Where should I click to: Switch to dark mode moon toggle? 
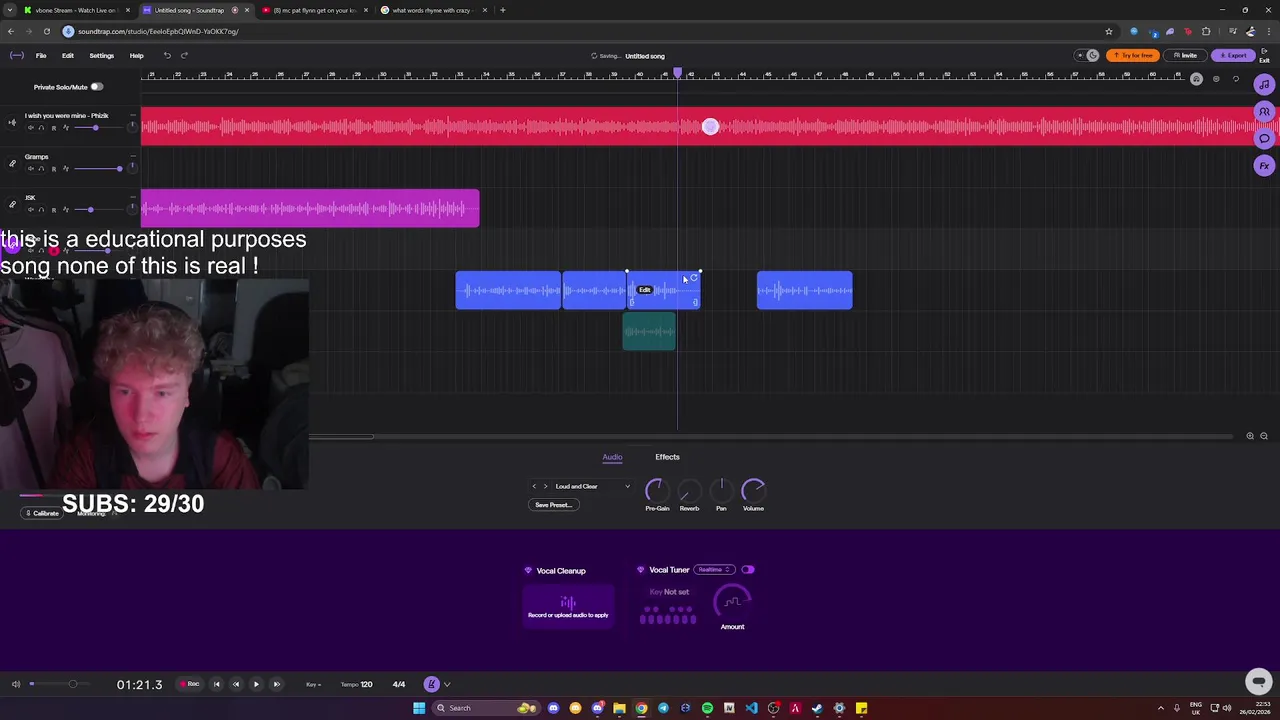1093,55
